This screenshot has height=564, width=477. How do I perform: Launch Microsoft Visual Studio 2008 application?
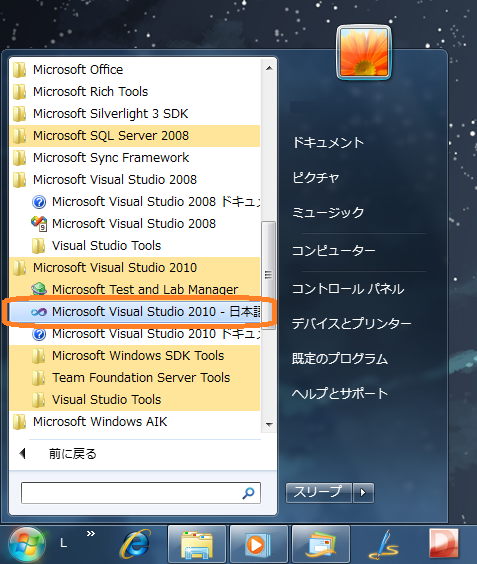point(135,223)
